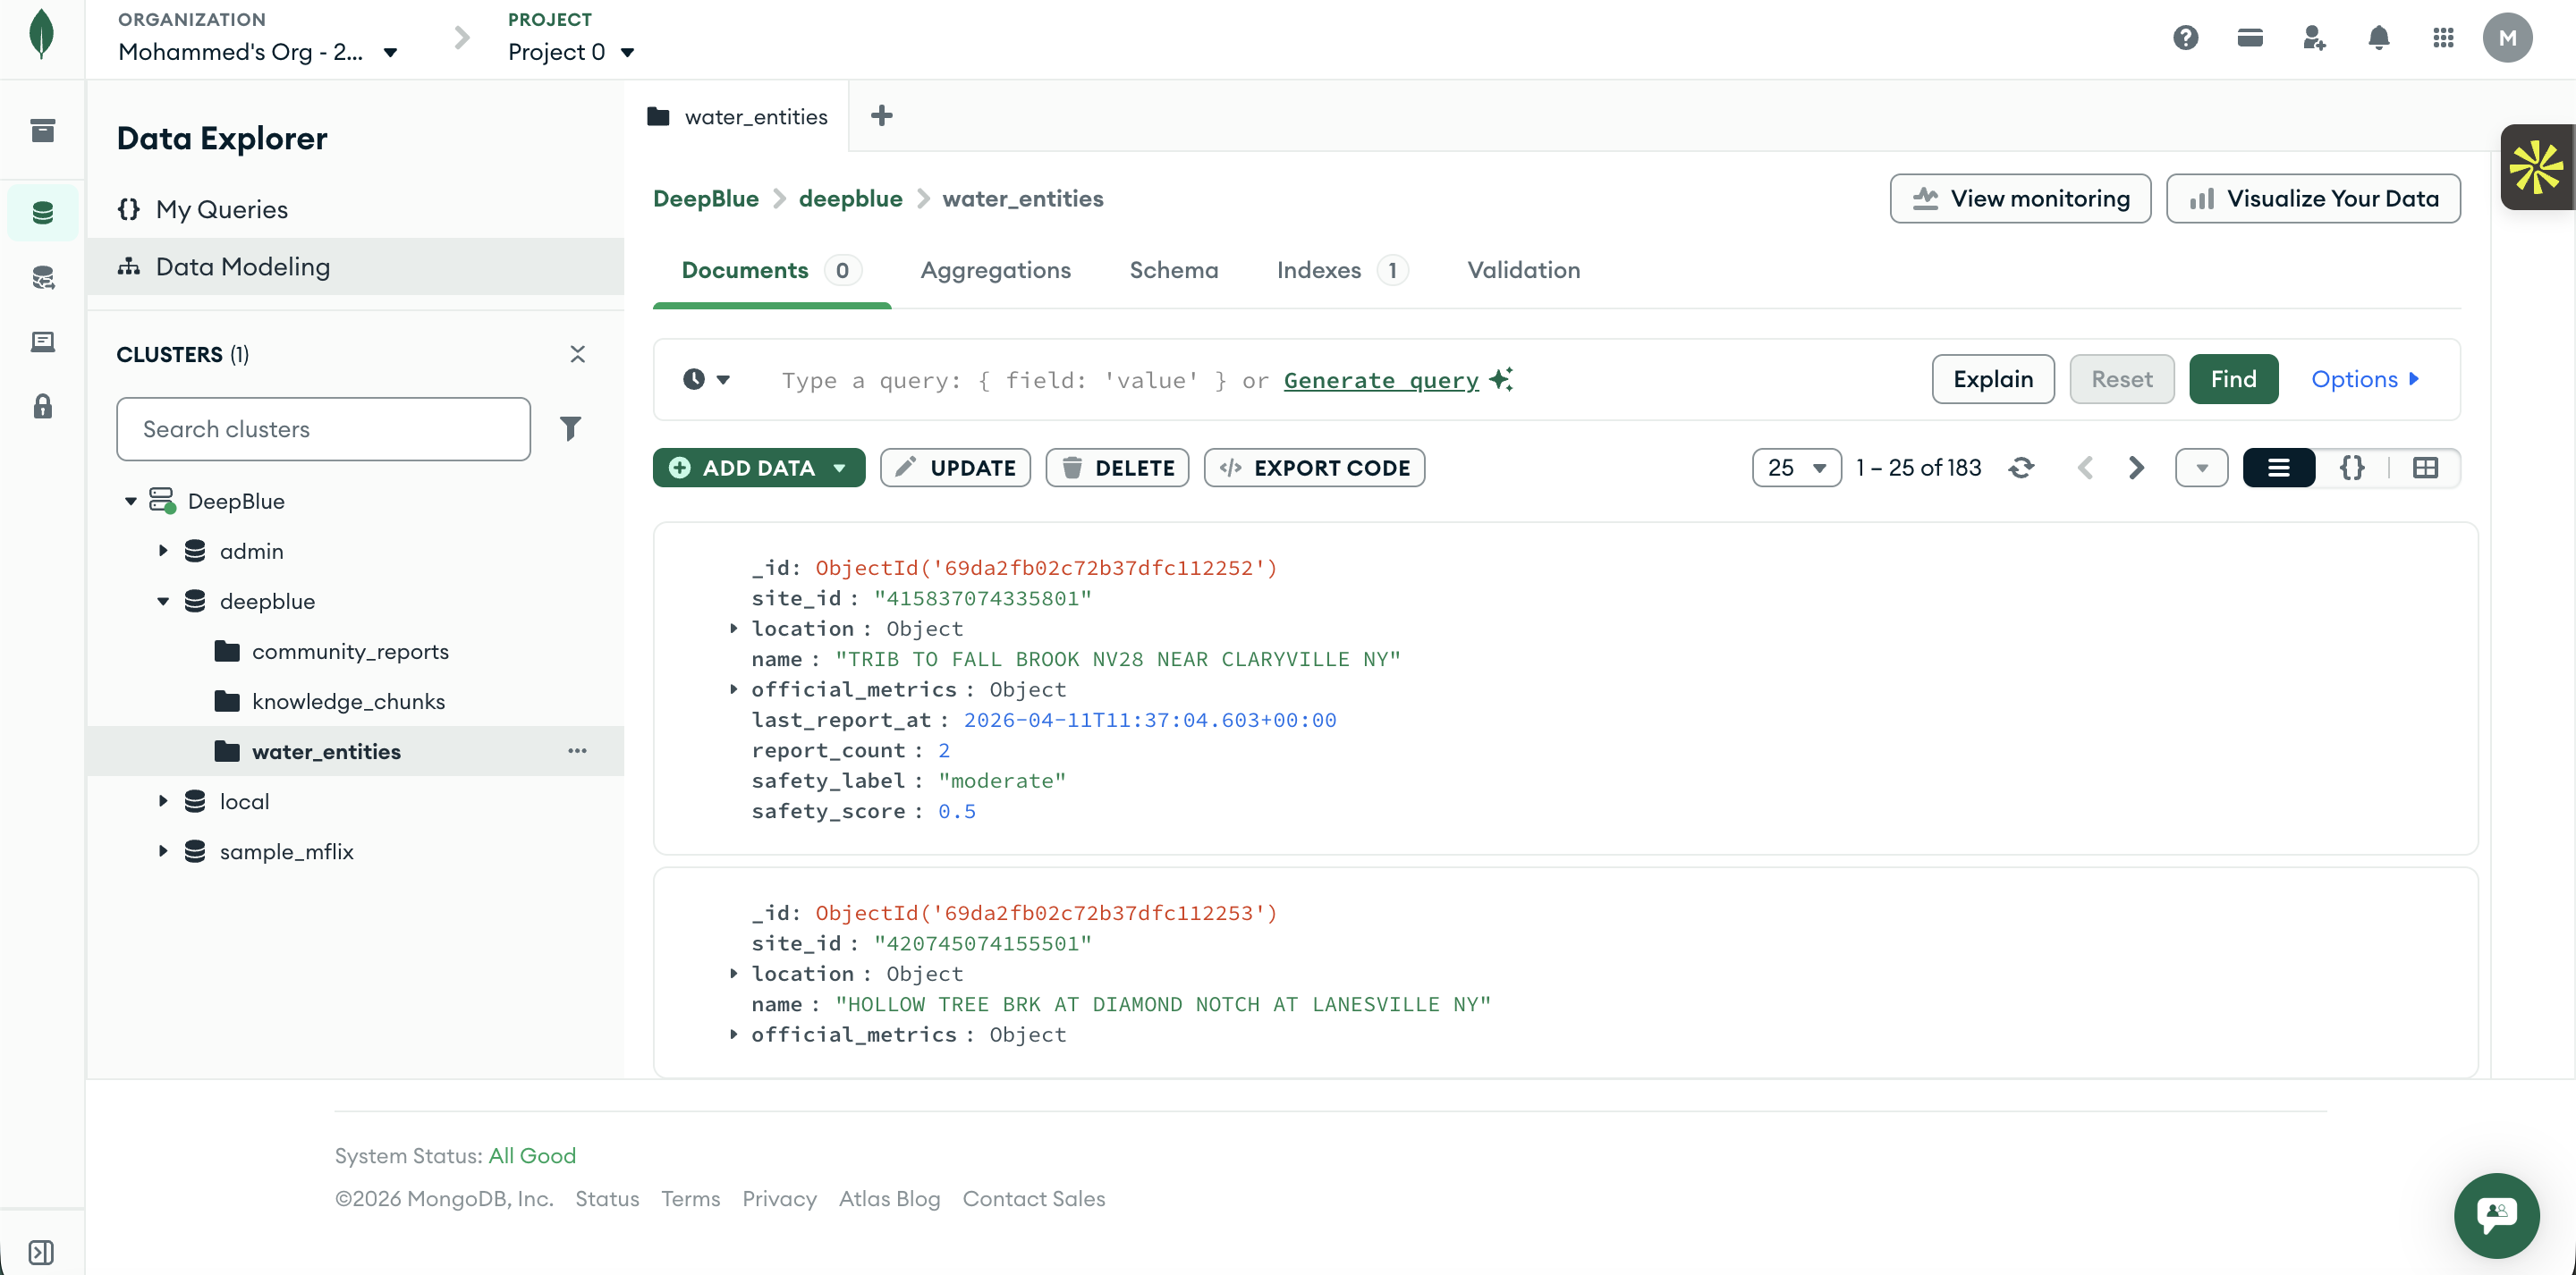Go to next page of documents

click(x=2136, y=467)
